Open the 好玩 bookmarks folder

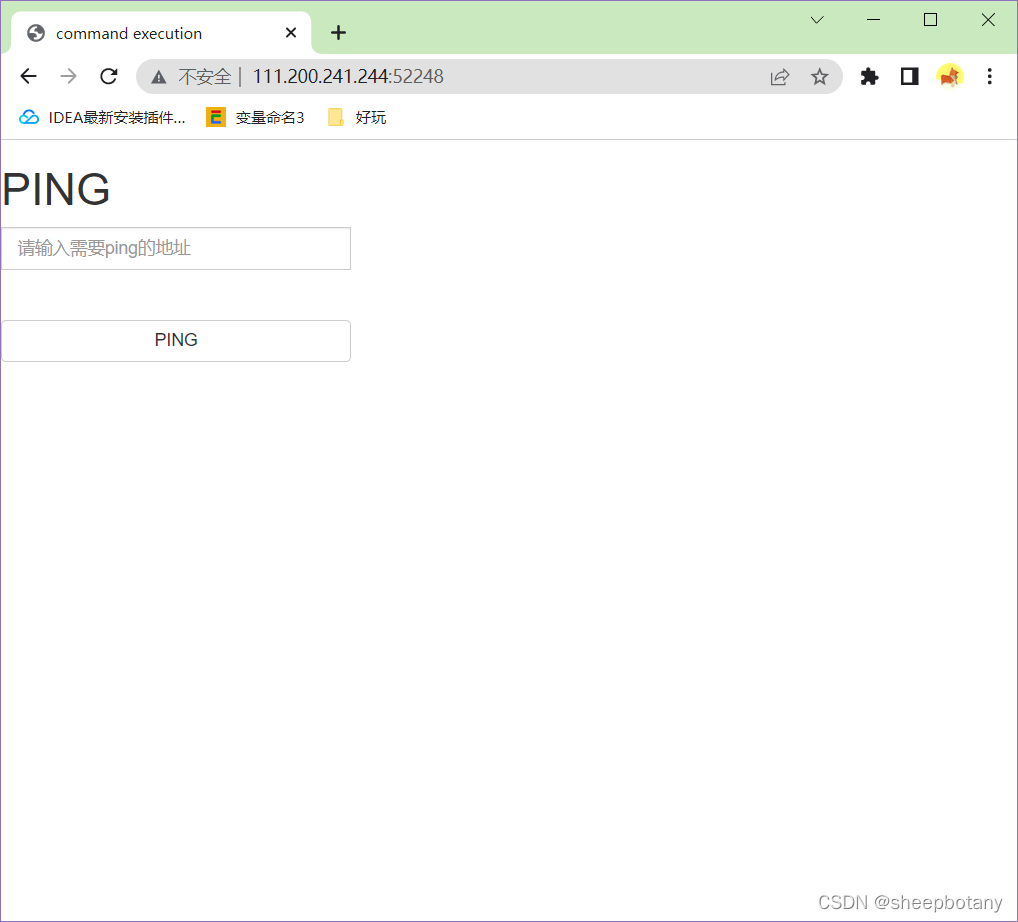pyautogui.click(x=358, y=118)
